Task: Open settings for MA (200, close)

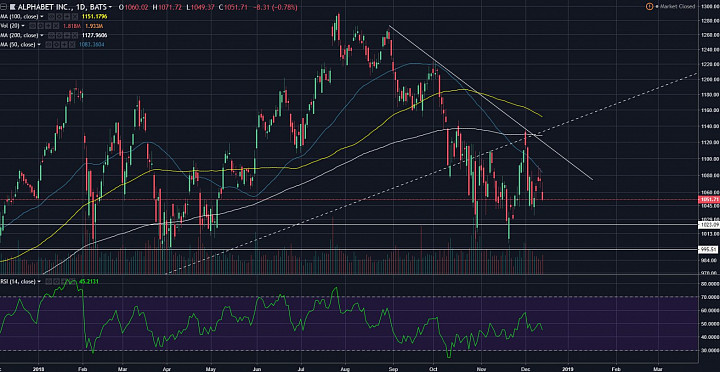Action: pos(59,35)
